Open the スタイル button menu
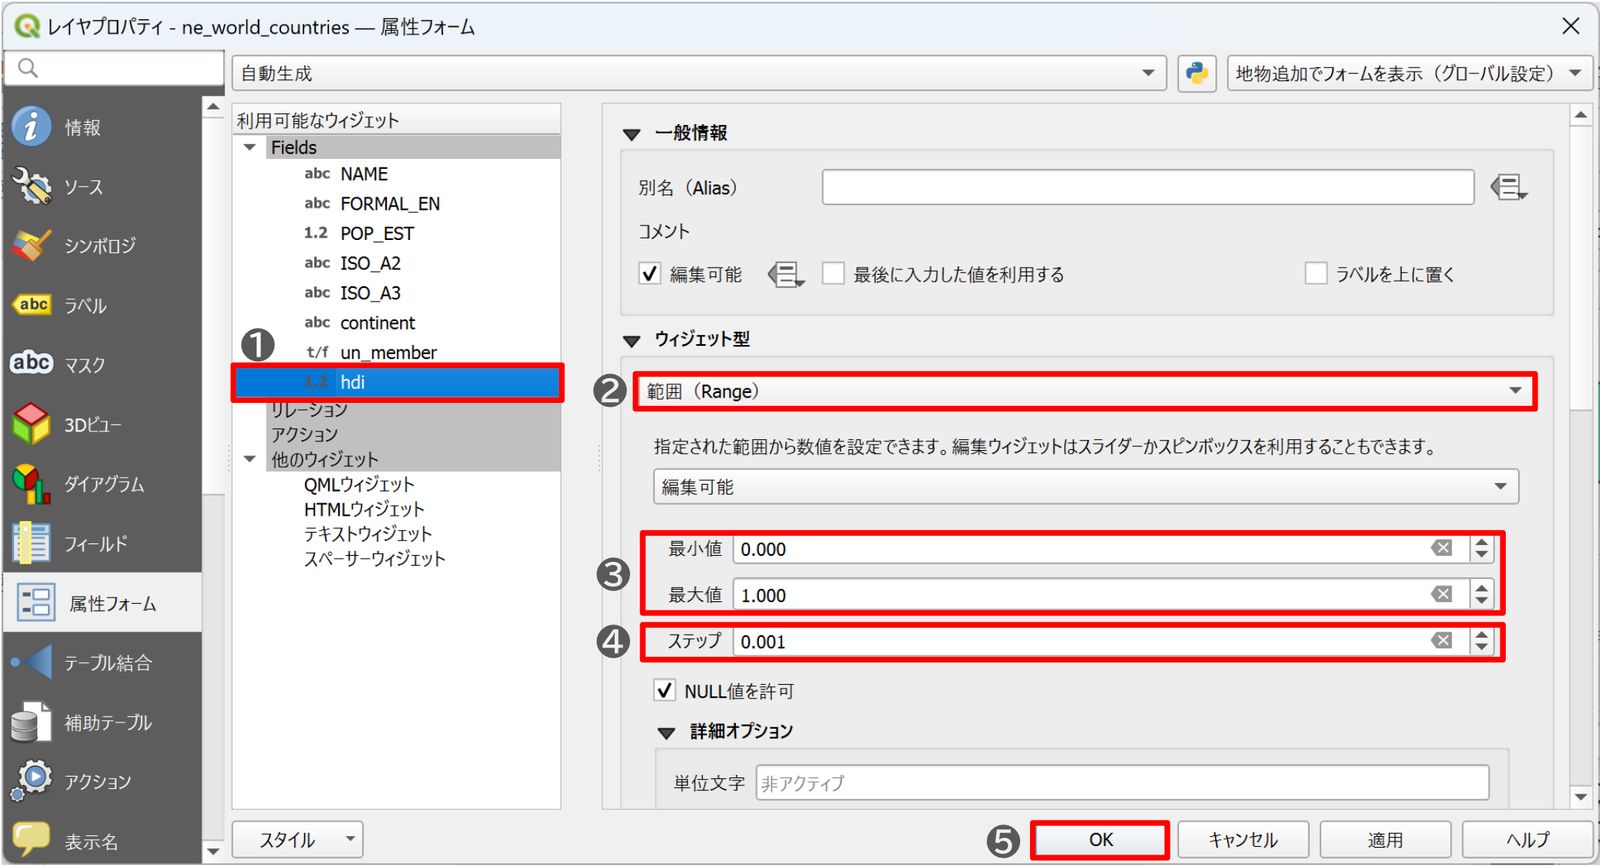This screenshot has height=866, width=1600. pos(297,840)
